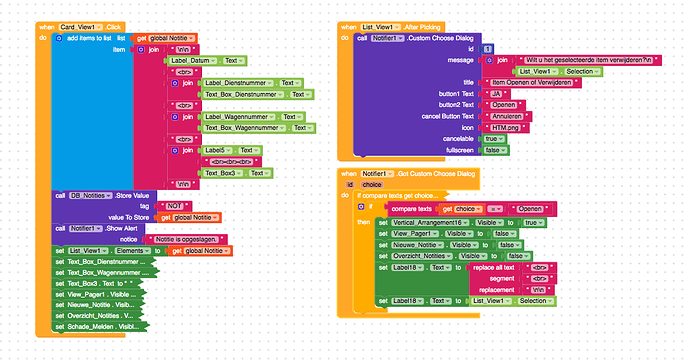Screen dimensions: 690x364
Task: Click gear icon on join with Label_Wagennummer
Action: click(x=175, y=117)
